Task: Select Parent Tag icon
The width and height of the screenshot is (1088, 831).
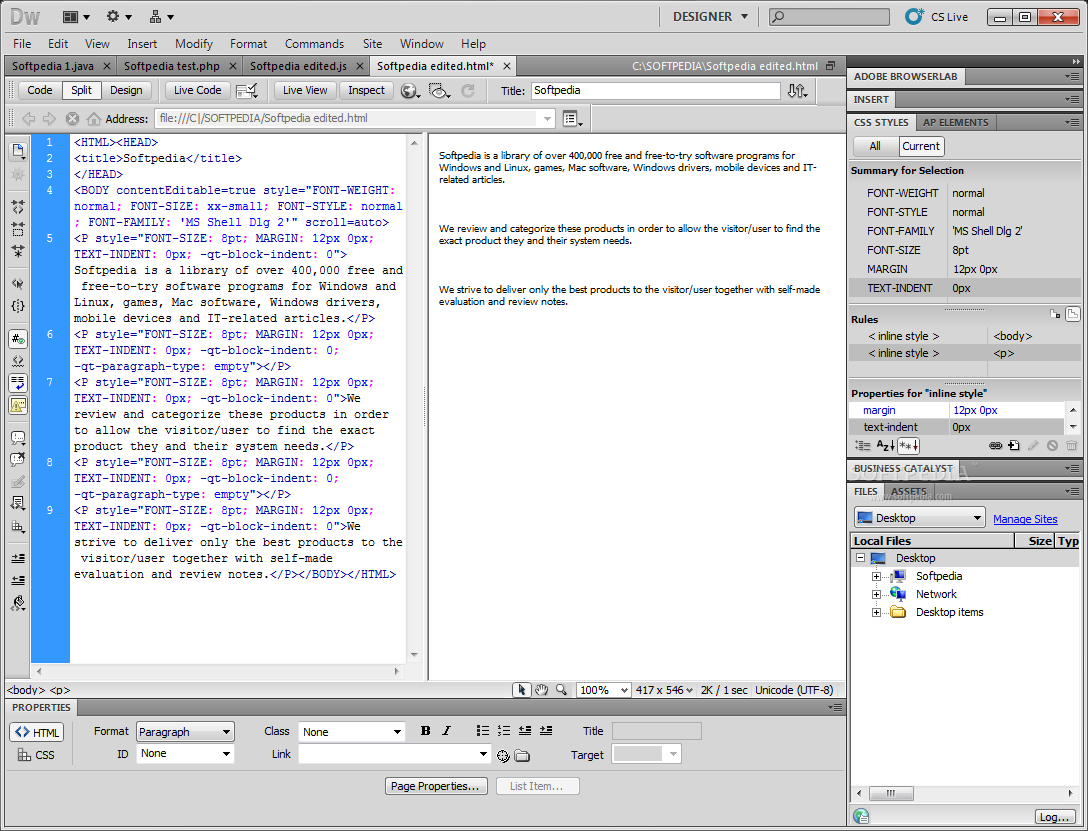Action: (18, 283)
